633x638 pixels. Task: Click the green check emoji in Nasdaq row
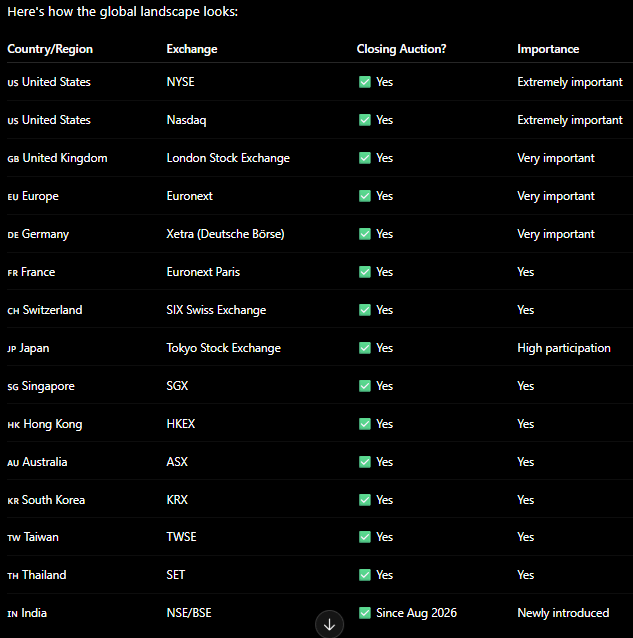point(365,120)
